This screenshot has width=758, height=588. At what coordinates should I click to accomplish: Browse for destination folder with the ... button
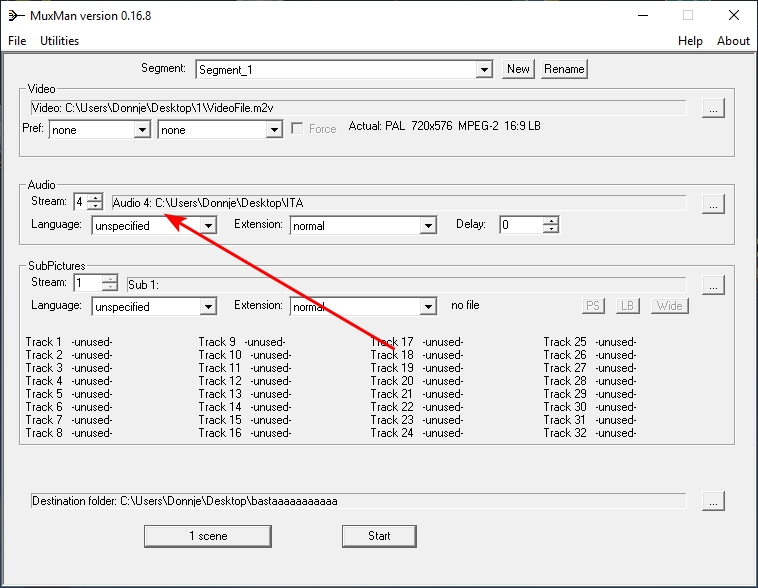tap(713, 501)
